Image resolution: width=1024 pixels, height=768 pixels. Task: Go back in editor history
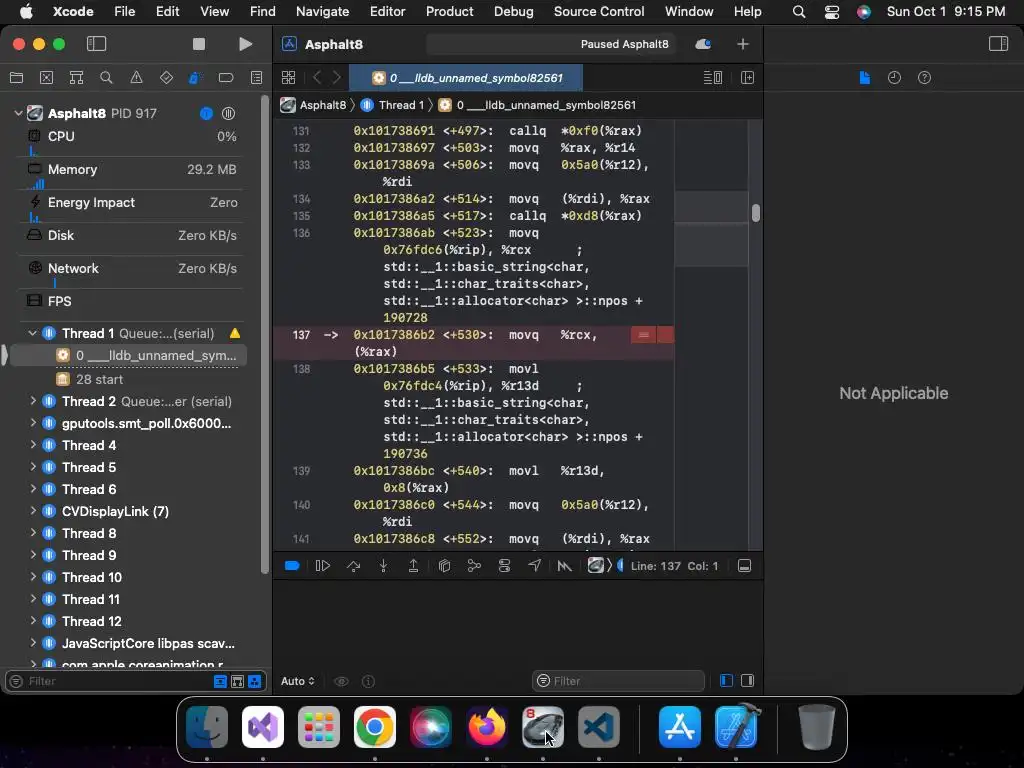317,78
